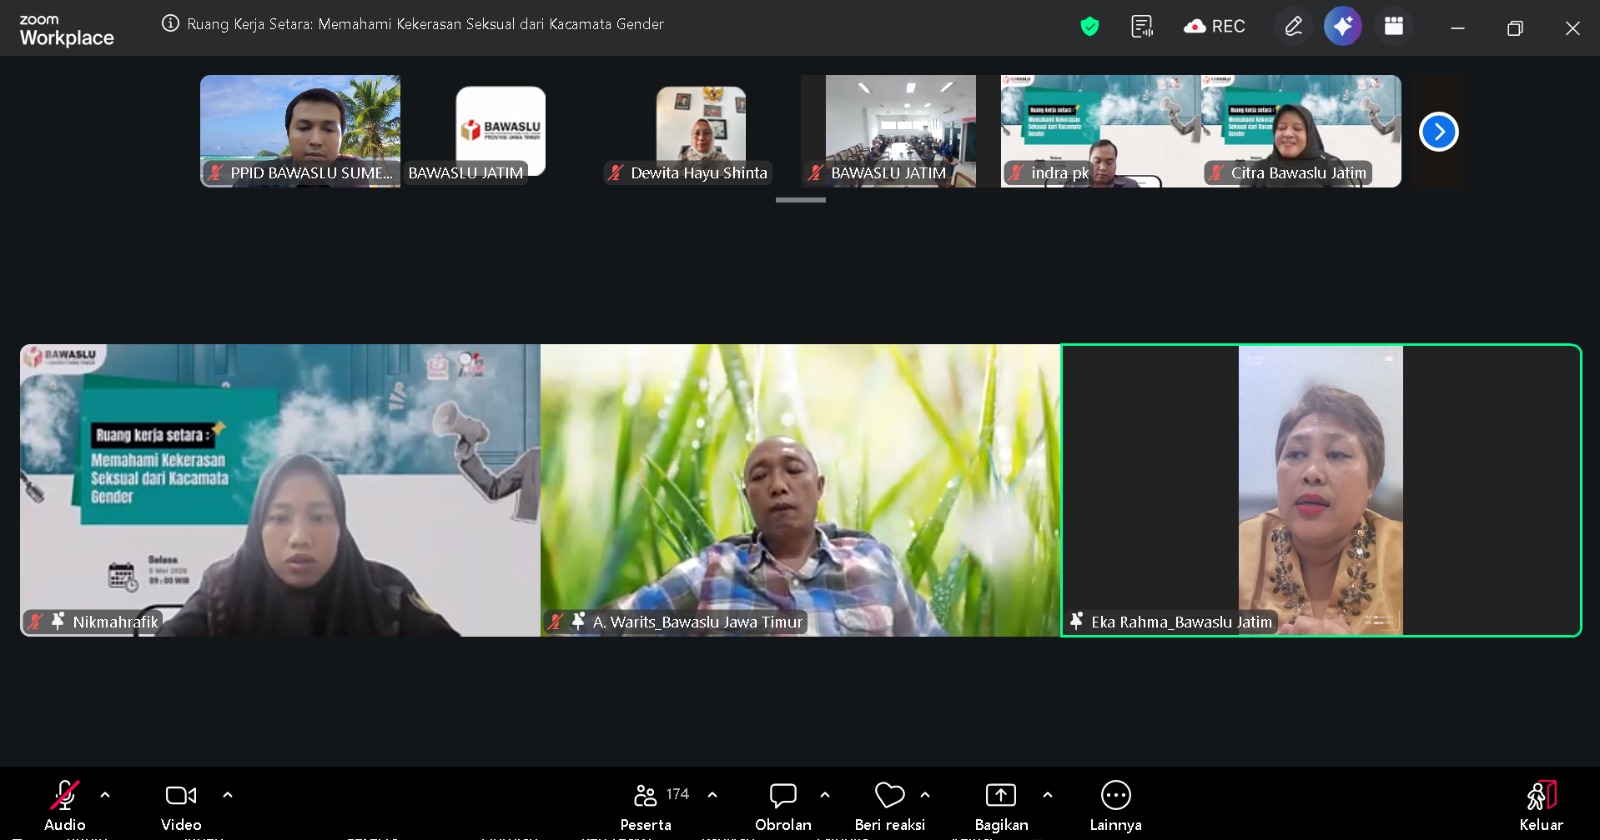Open the meeting transcript notes icon

click(1142, 26)
